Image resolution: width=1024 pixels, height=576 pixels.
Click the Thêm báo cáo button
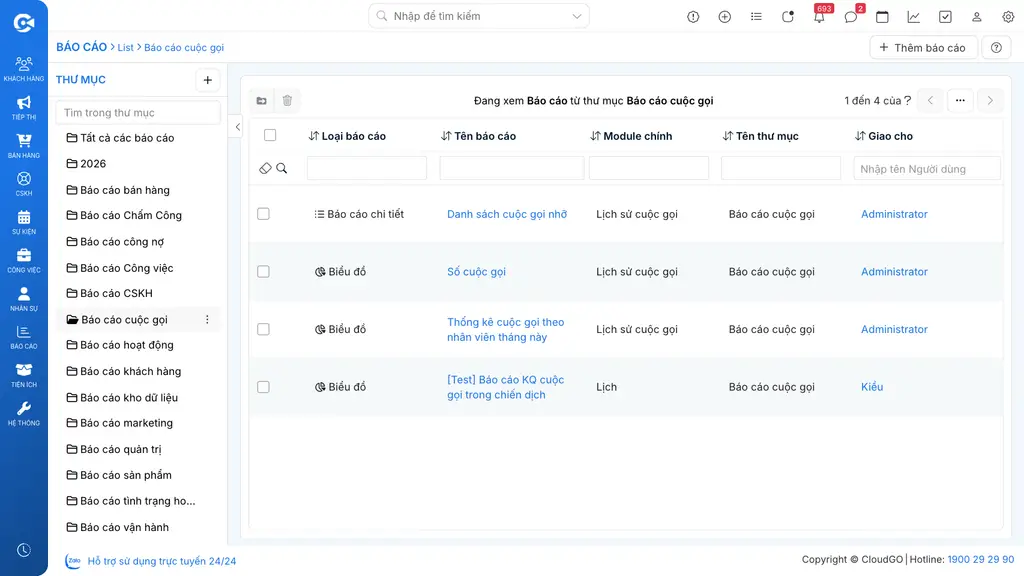point(923,48)
